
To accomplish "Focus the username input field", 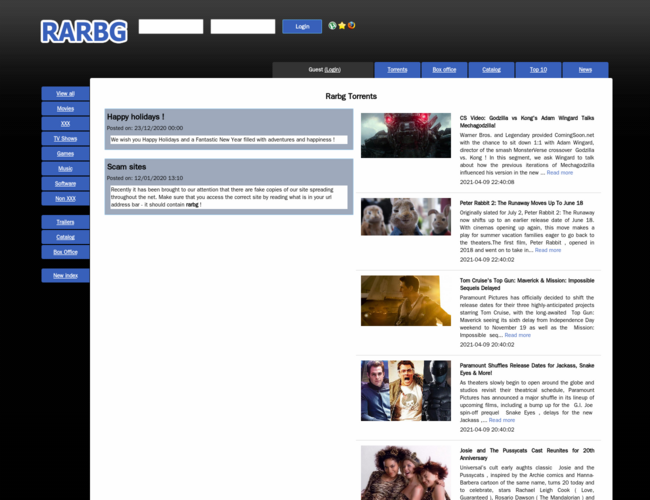I will pyautogui.click(x=171, y=27).
